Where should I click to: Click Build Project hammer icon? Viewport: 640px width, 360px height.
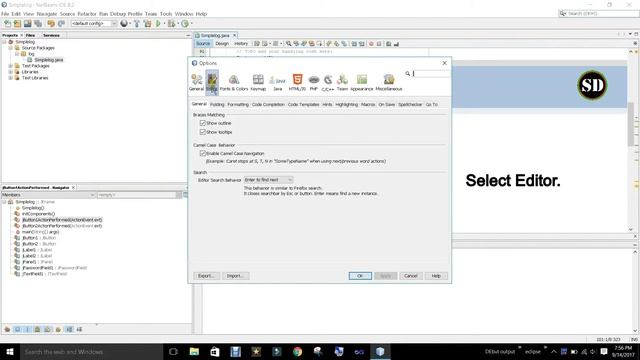coord(137,24)
